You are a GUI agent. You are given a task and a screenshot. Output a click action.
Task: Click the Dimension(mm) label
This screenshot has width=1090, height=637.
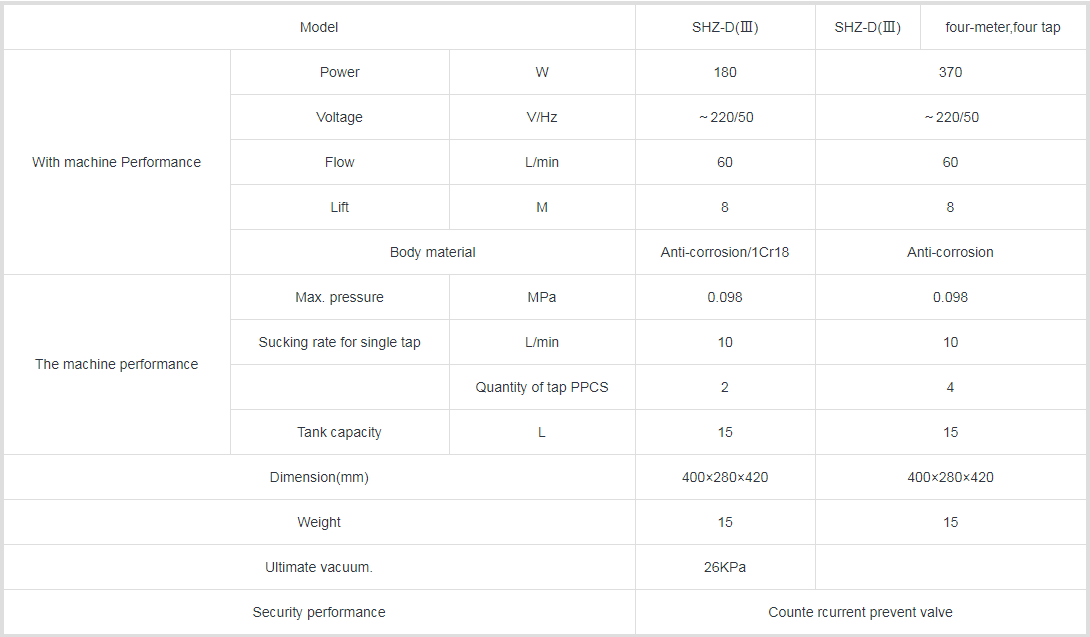pos(319,477)
